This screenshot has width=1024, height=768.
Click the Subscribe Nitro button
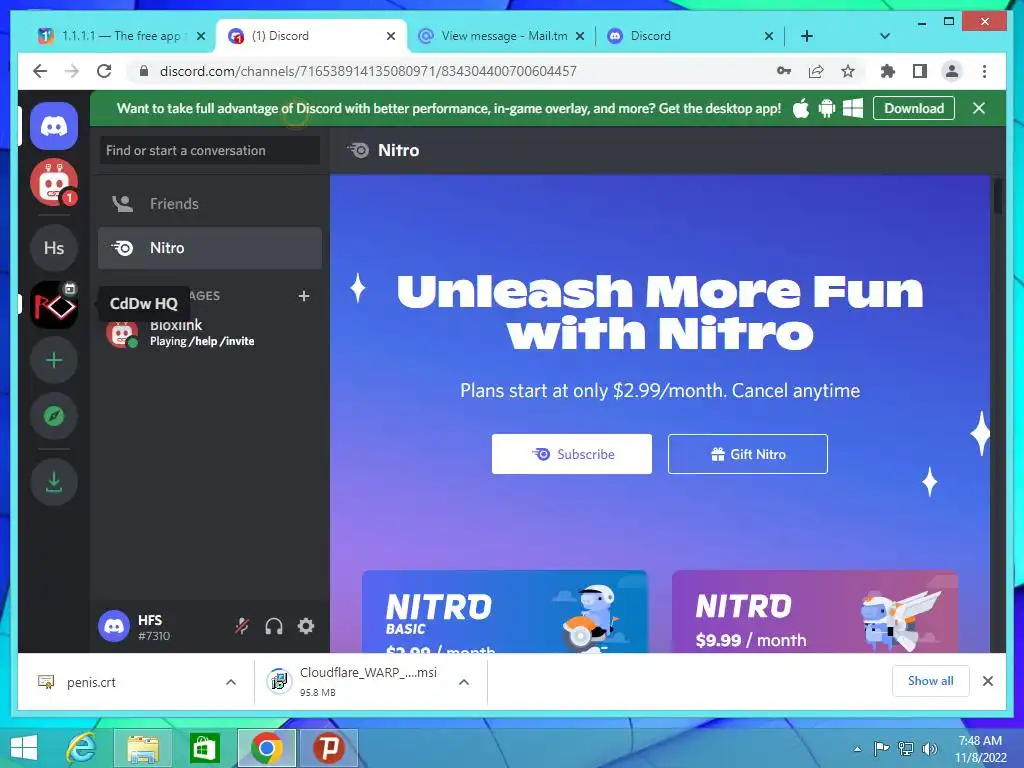coord(571,454)
